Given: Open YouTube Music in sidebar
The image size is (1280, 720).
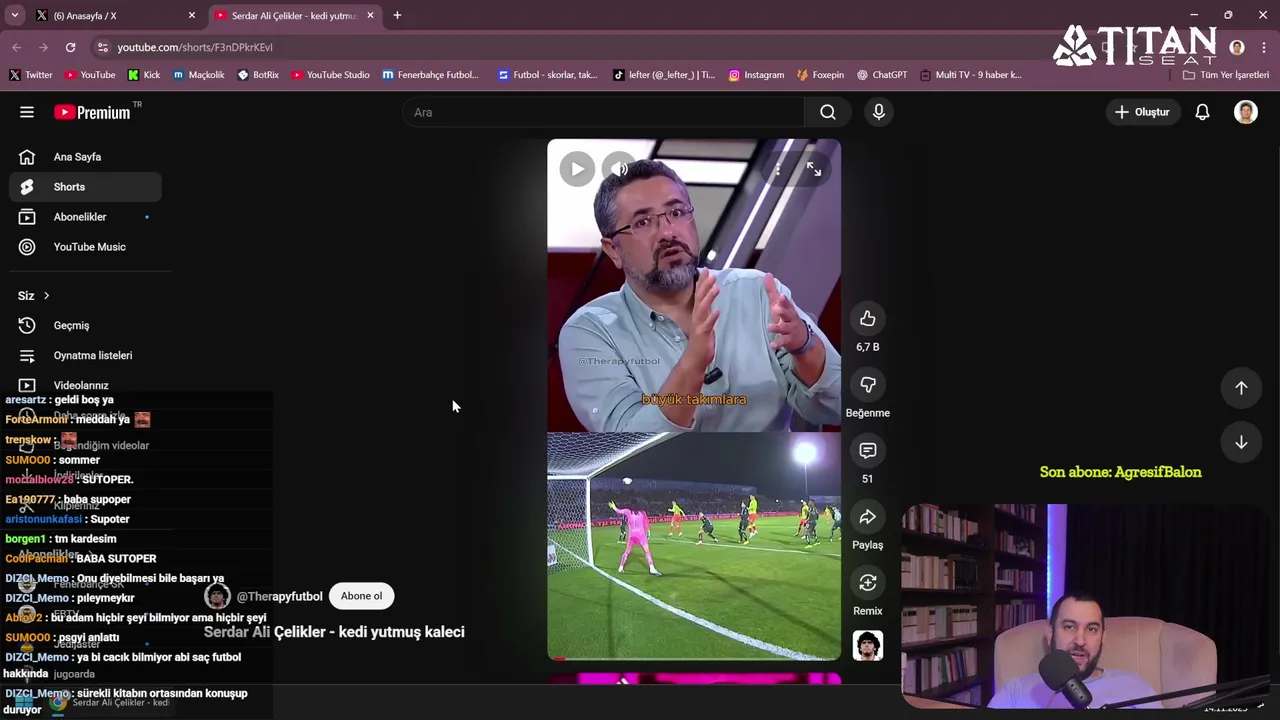Looking at the screenshot, I should point(85,247).
